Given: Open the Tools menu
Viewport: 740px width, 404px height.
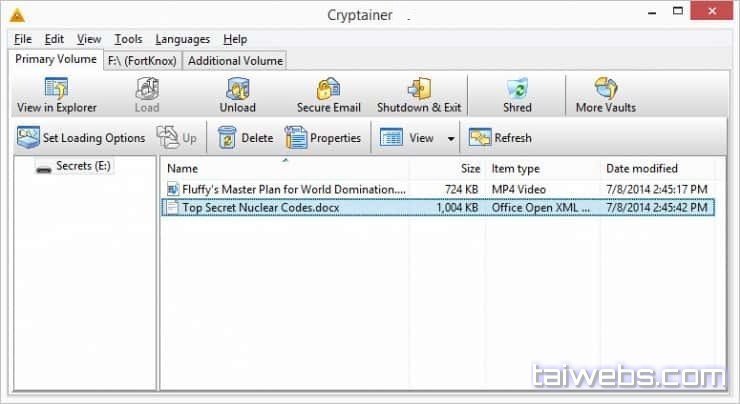Looking at the screenshot, I should coord(128,39).
